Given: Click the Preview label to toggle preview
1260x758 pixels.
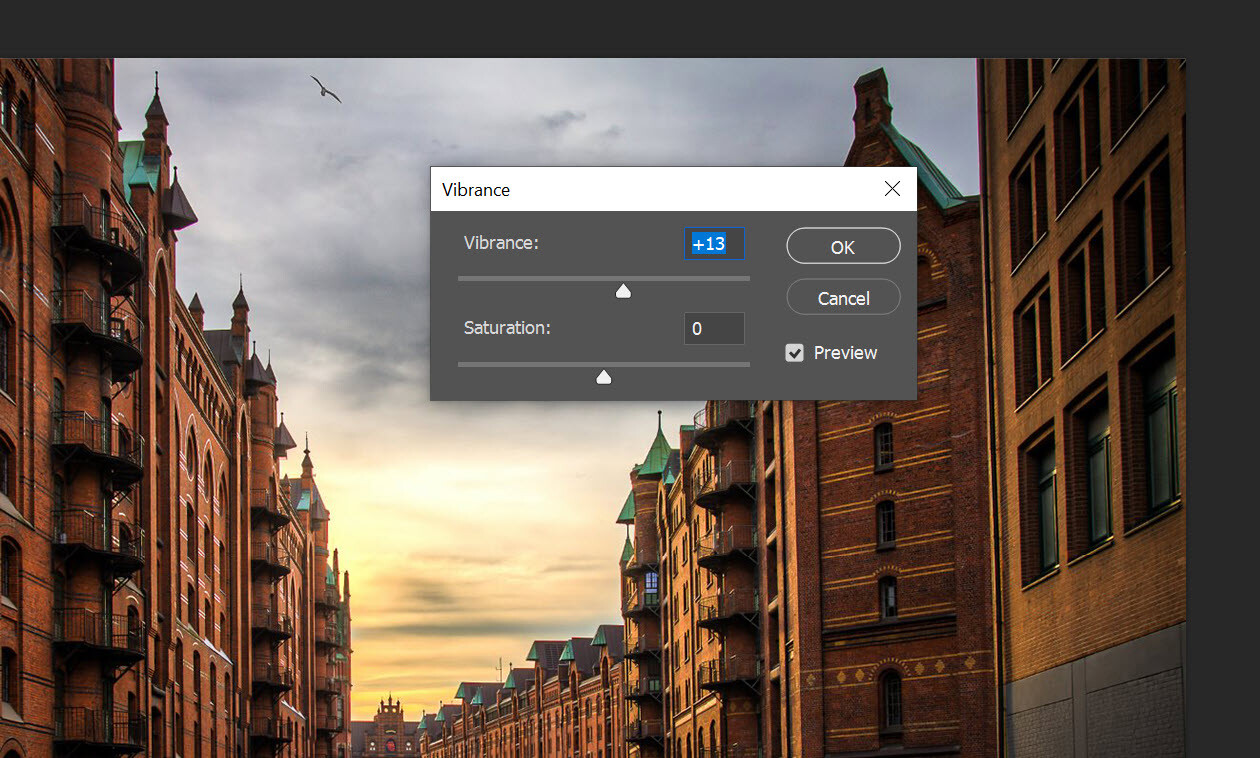Looking at the screenshot, I should tap(846, 352).
